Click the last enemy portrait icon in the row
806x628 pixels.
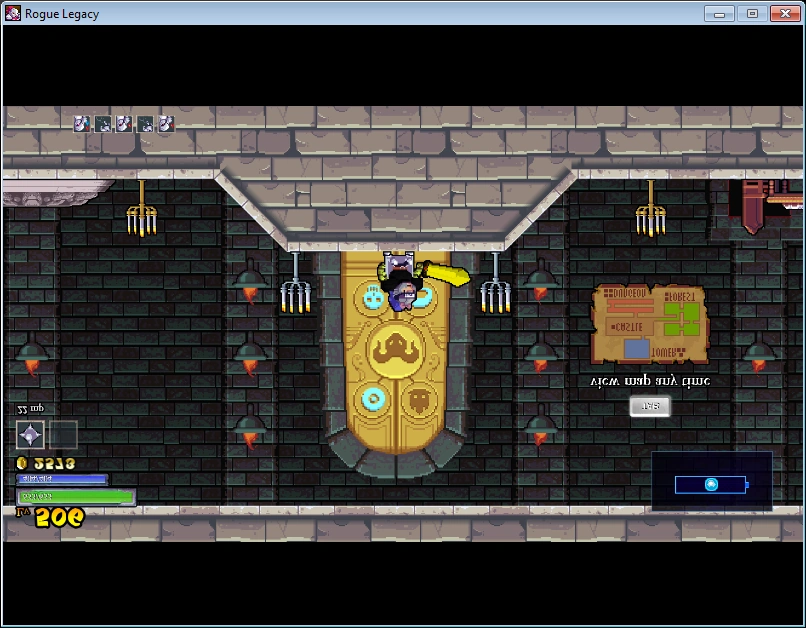coord(166,124)
